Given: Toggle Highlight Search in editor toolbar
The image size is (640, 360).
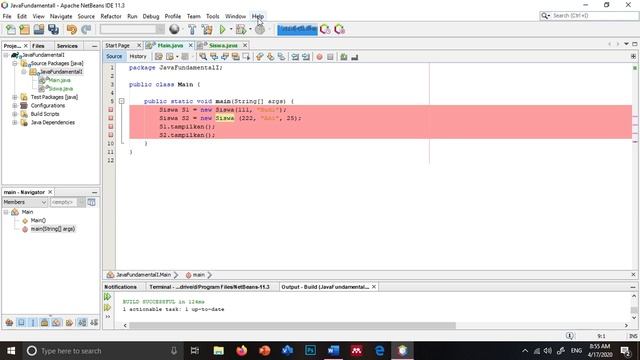Looking at the screenshot, I should (x=236, y=57).
